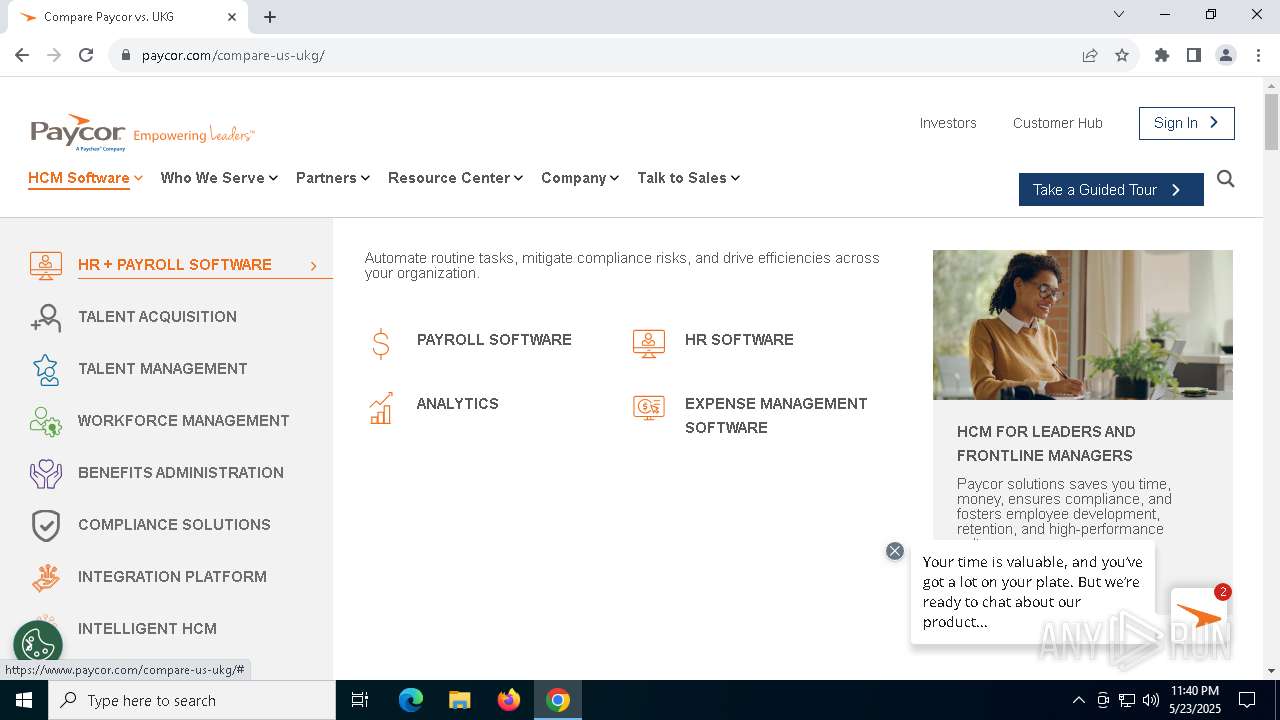Click the Expense Management money icon
1280x720 pixels.
(x=649, y=407)
